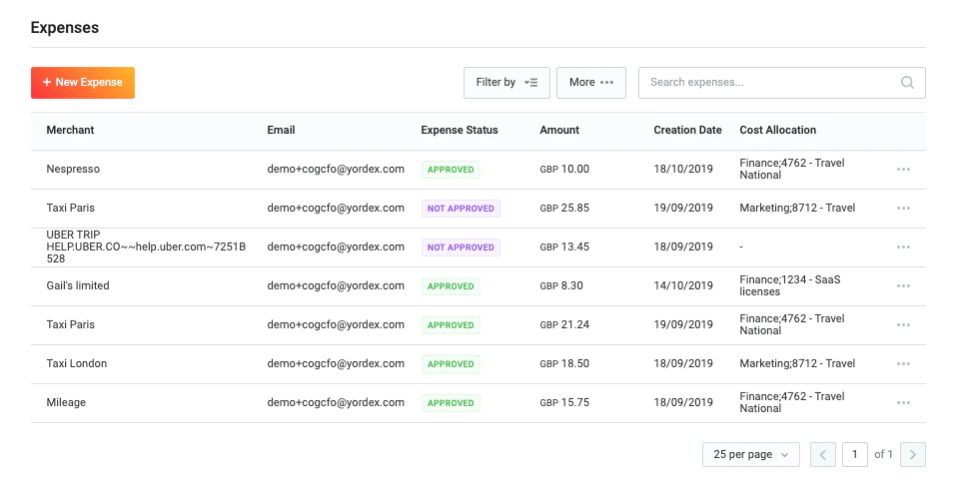Open row actions for the GBP 21.24 Taxi Paris expense
Image resolution: width=960 pixels, height=484 pixels.
(903, 325)
